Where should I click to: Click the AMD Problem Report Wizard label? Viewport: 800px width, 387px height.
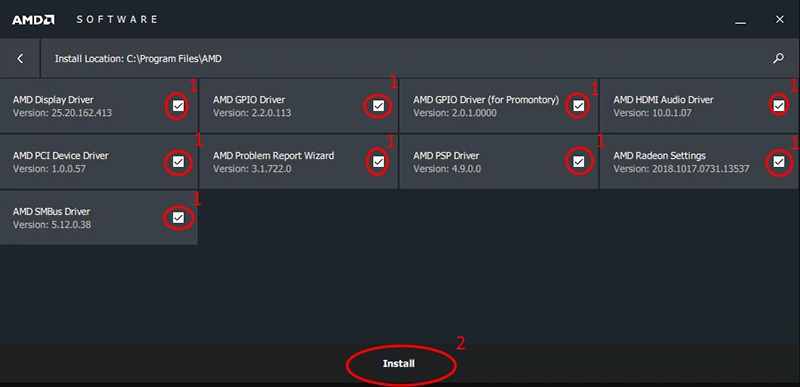point(273,156)
